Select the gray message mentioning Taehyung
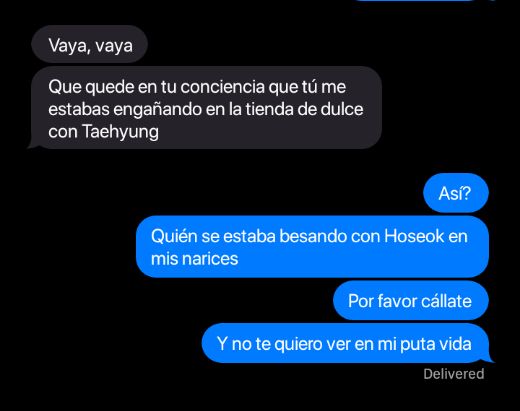Viewport: 520px width, 411px height. point(206,108)
